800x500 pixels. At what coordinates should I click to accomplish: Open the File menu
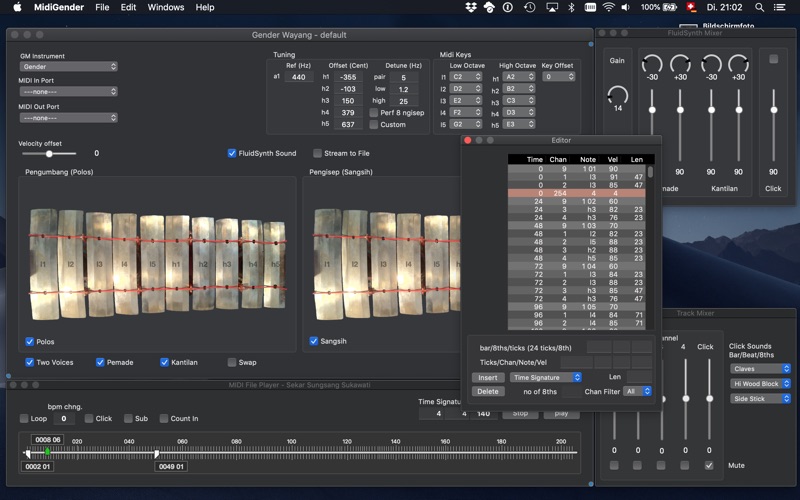[x=102, y=7]
